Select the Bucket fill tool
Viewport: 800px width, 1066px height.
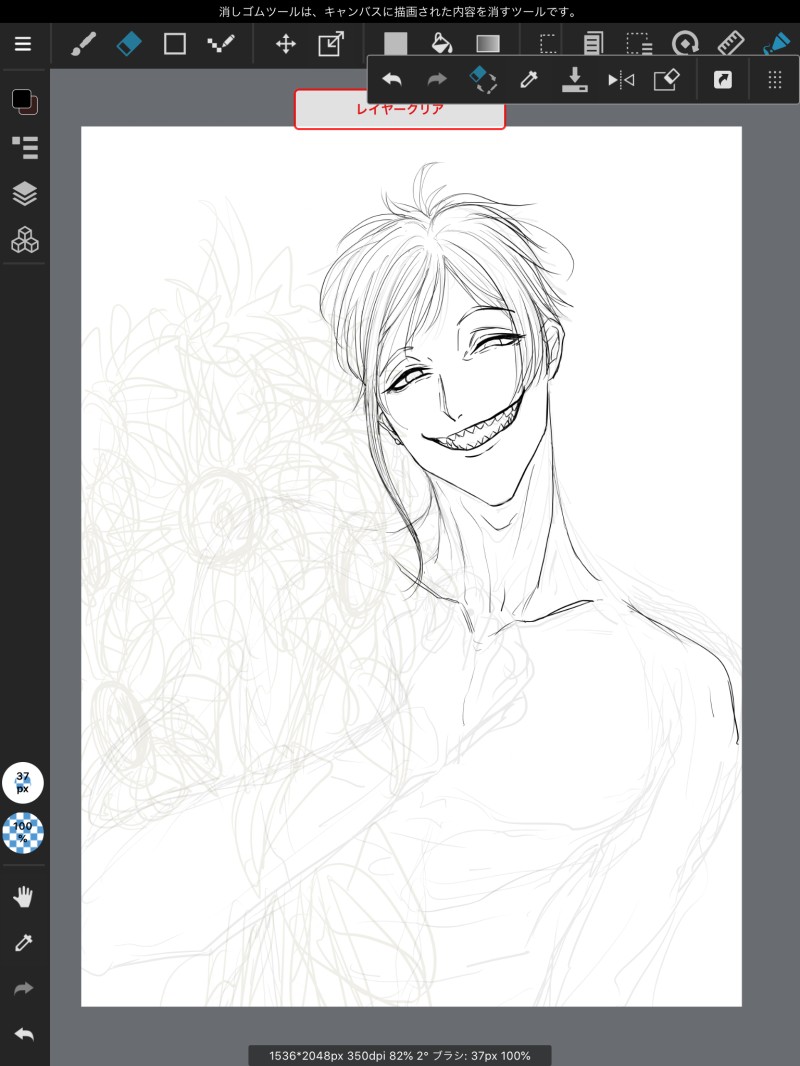442,44
